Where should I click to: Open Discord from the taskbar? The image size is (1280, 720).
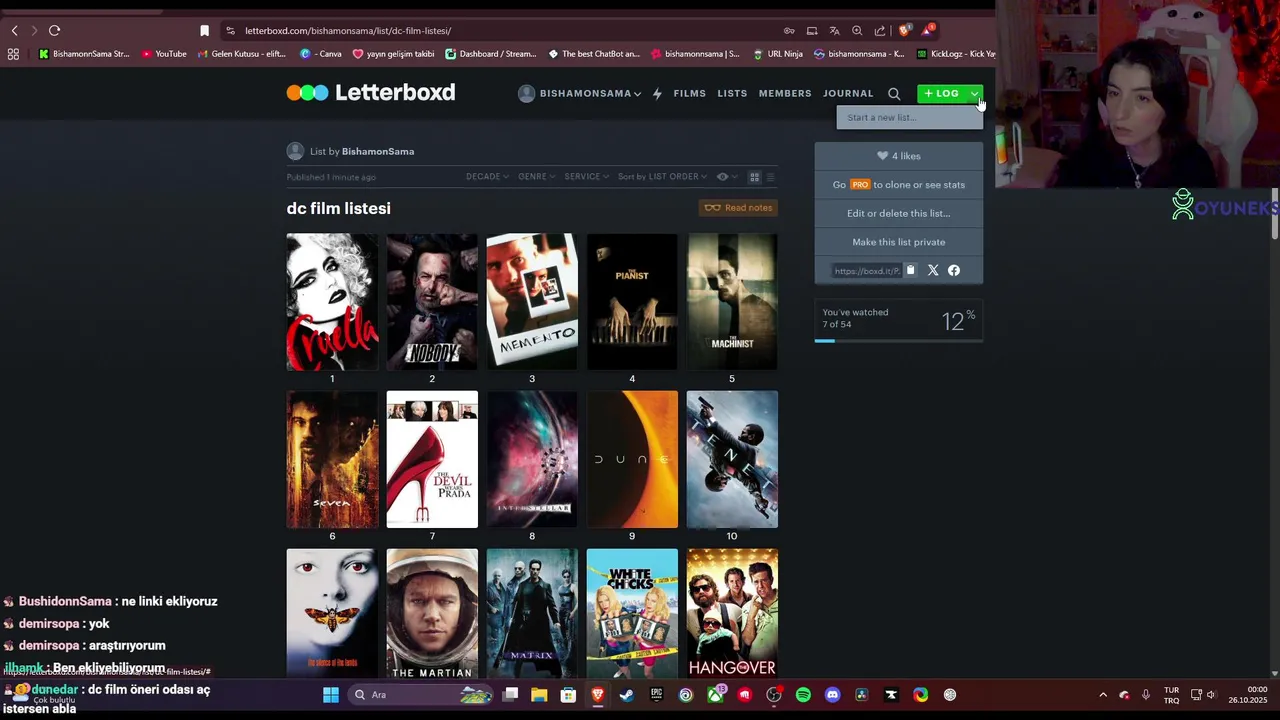(x=833, y=695)
